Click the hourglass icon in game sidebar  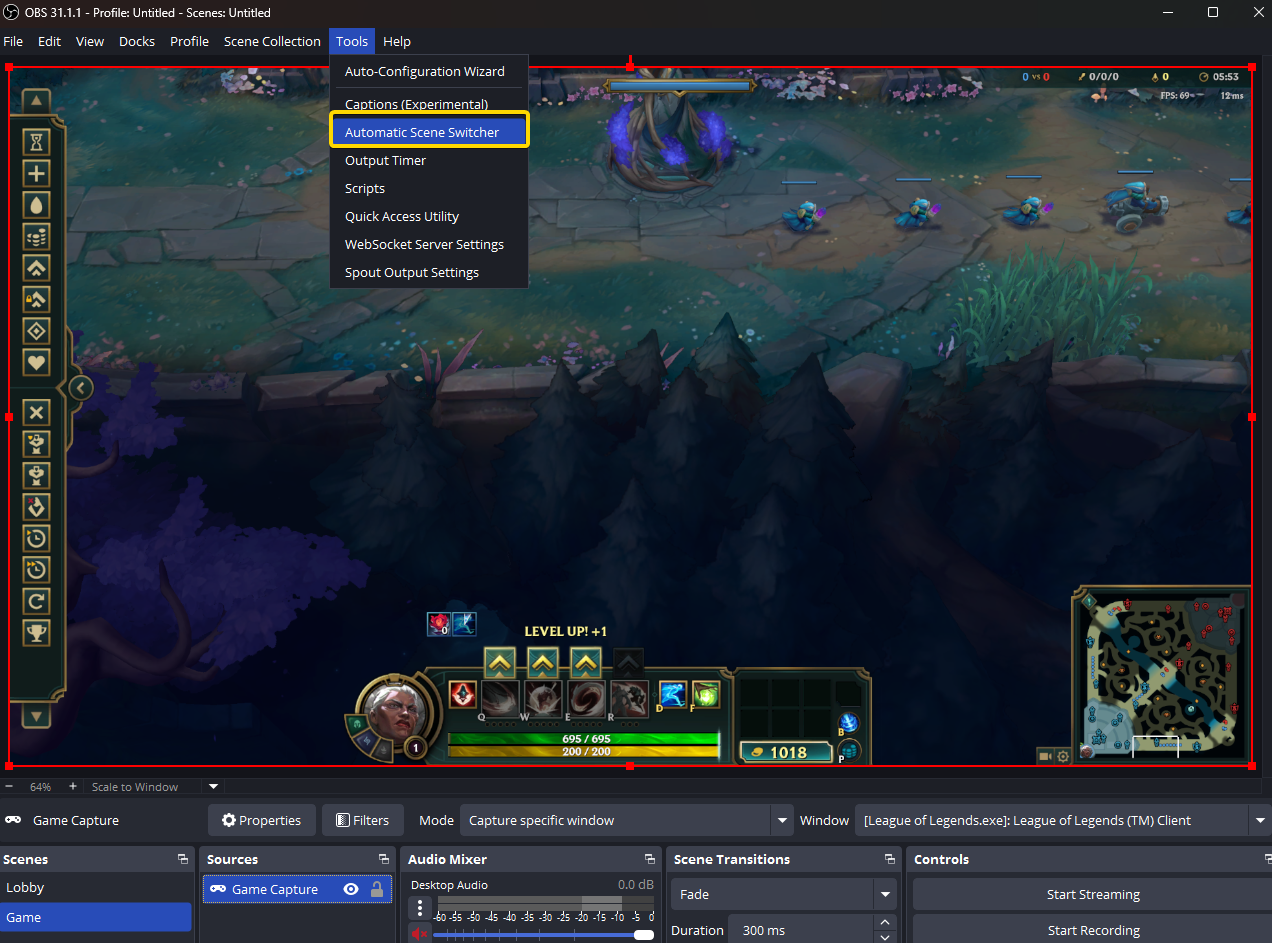37,140
